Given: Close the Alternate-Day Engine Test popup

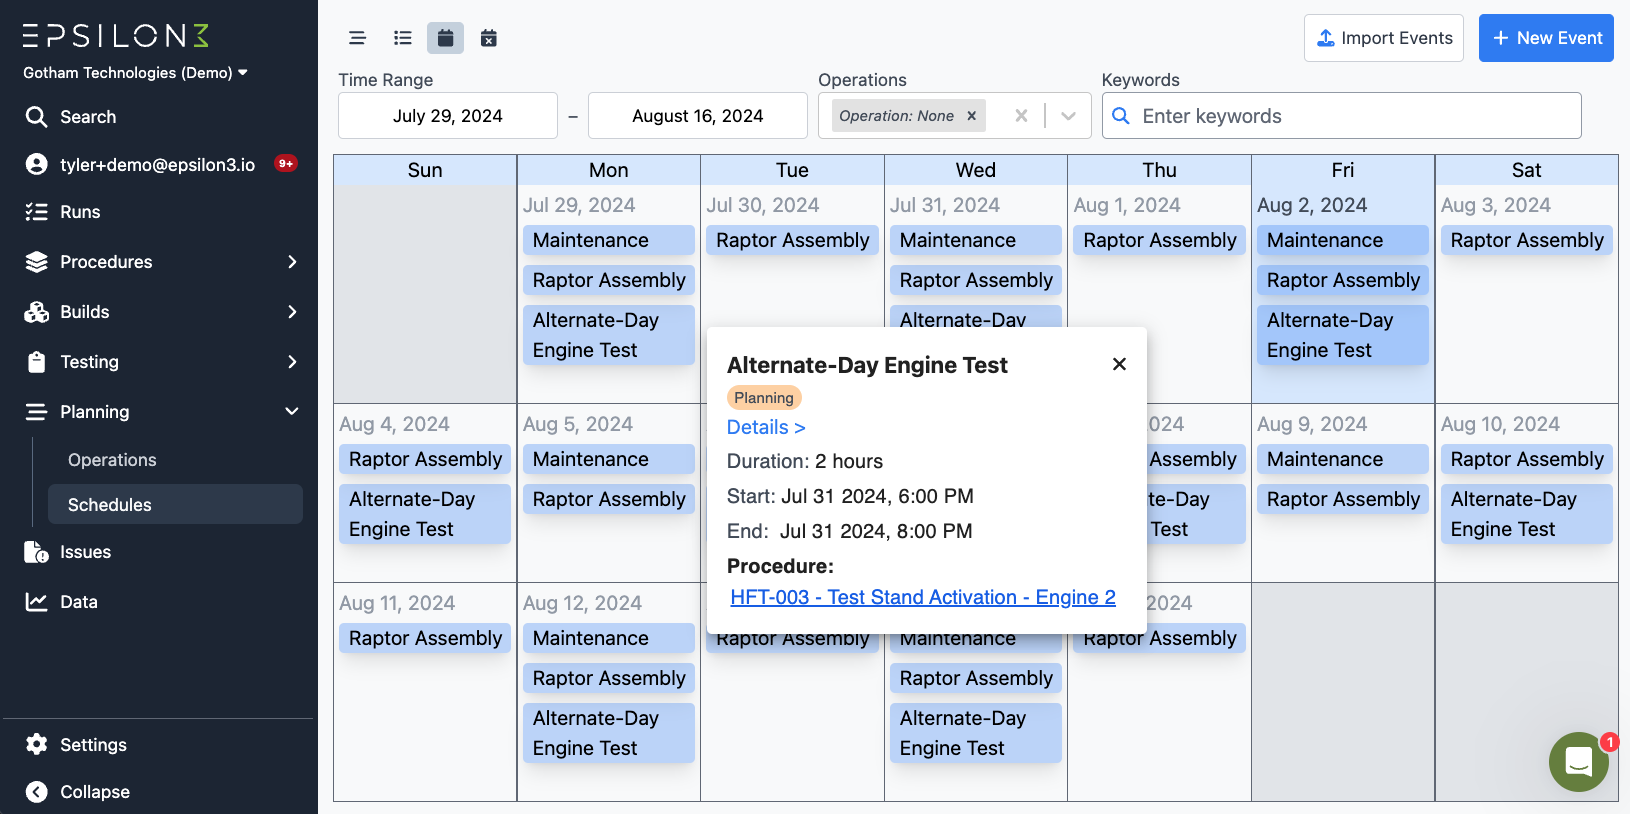Looking at the screenshot, I should point(1120,364).
